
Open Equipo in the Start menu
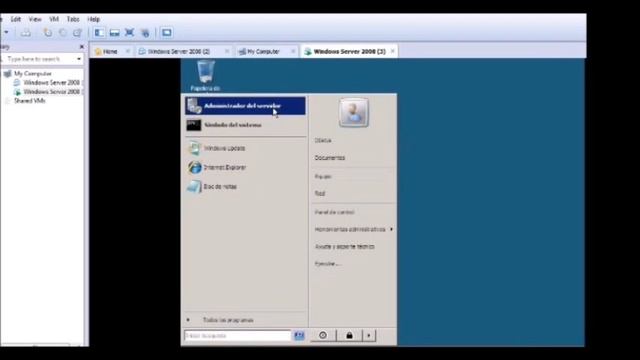[323, 177]
